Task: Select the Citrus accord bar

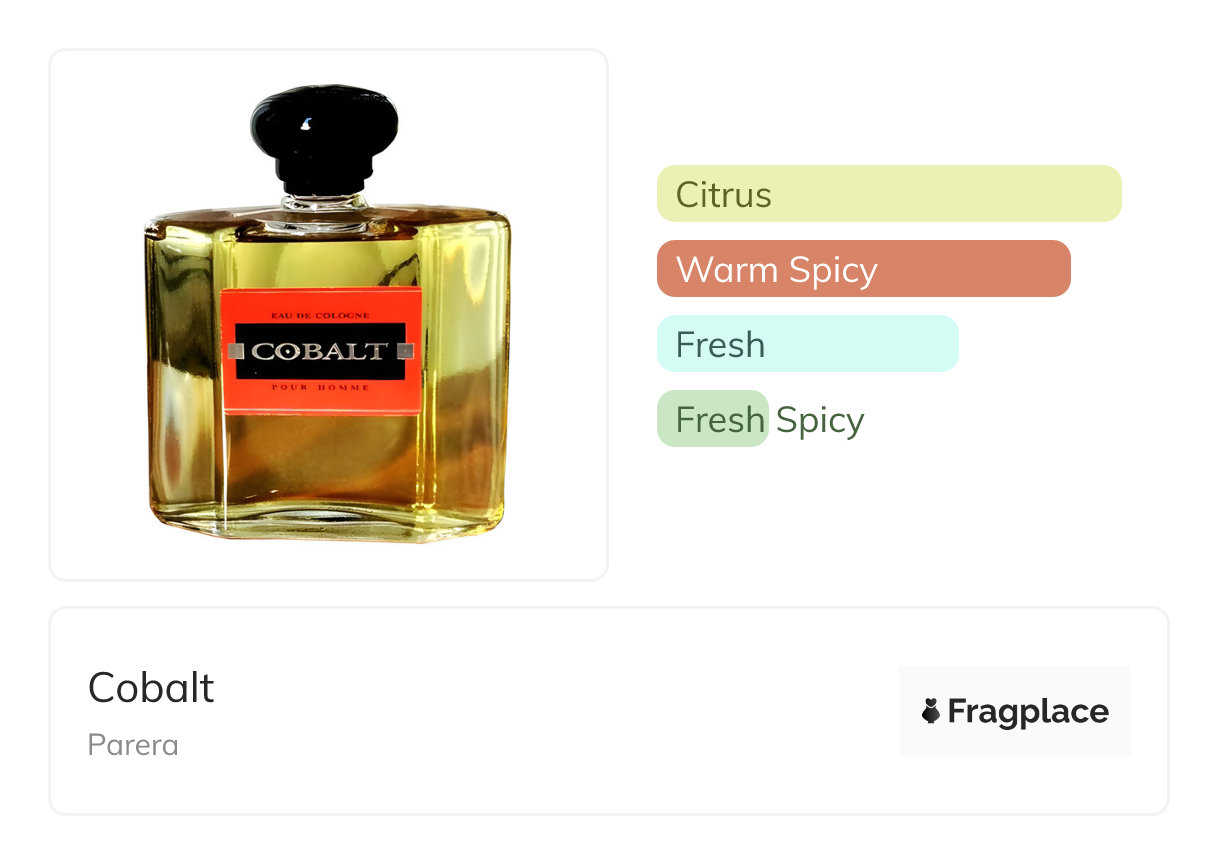Action: point(889,193)
